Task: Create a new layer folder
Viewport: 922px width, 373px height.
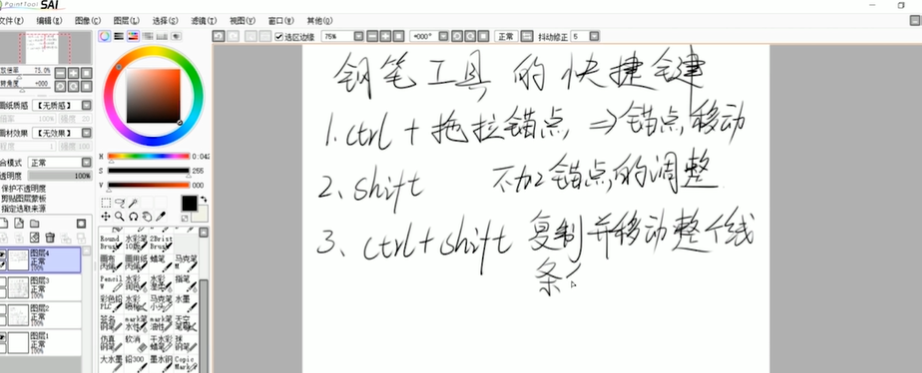Action: (x=35, y=224)
